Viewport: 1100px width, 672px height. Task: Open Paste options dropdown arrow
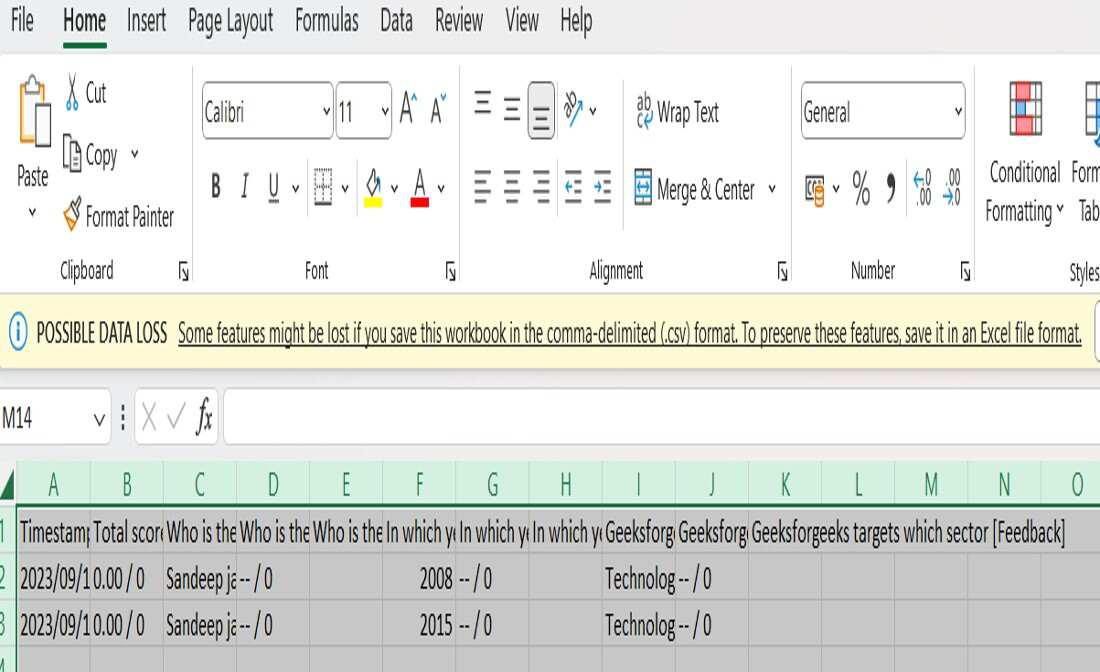(x=32, y=212)
